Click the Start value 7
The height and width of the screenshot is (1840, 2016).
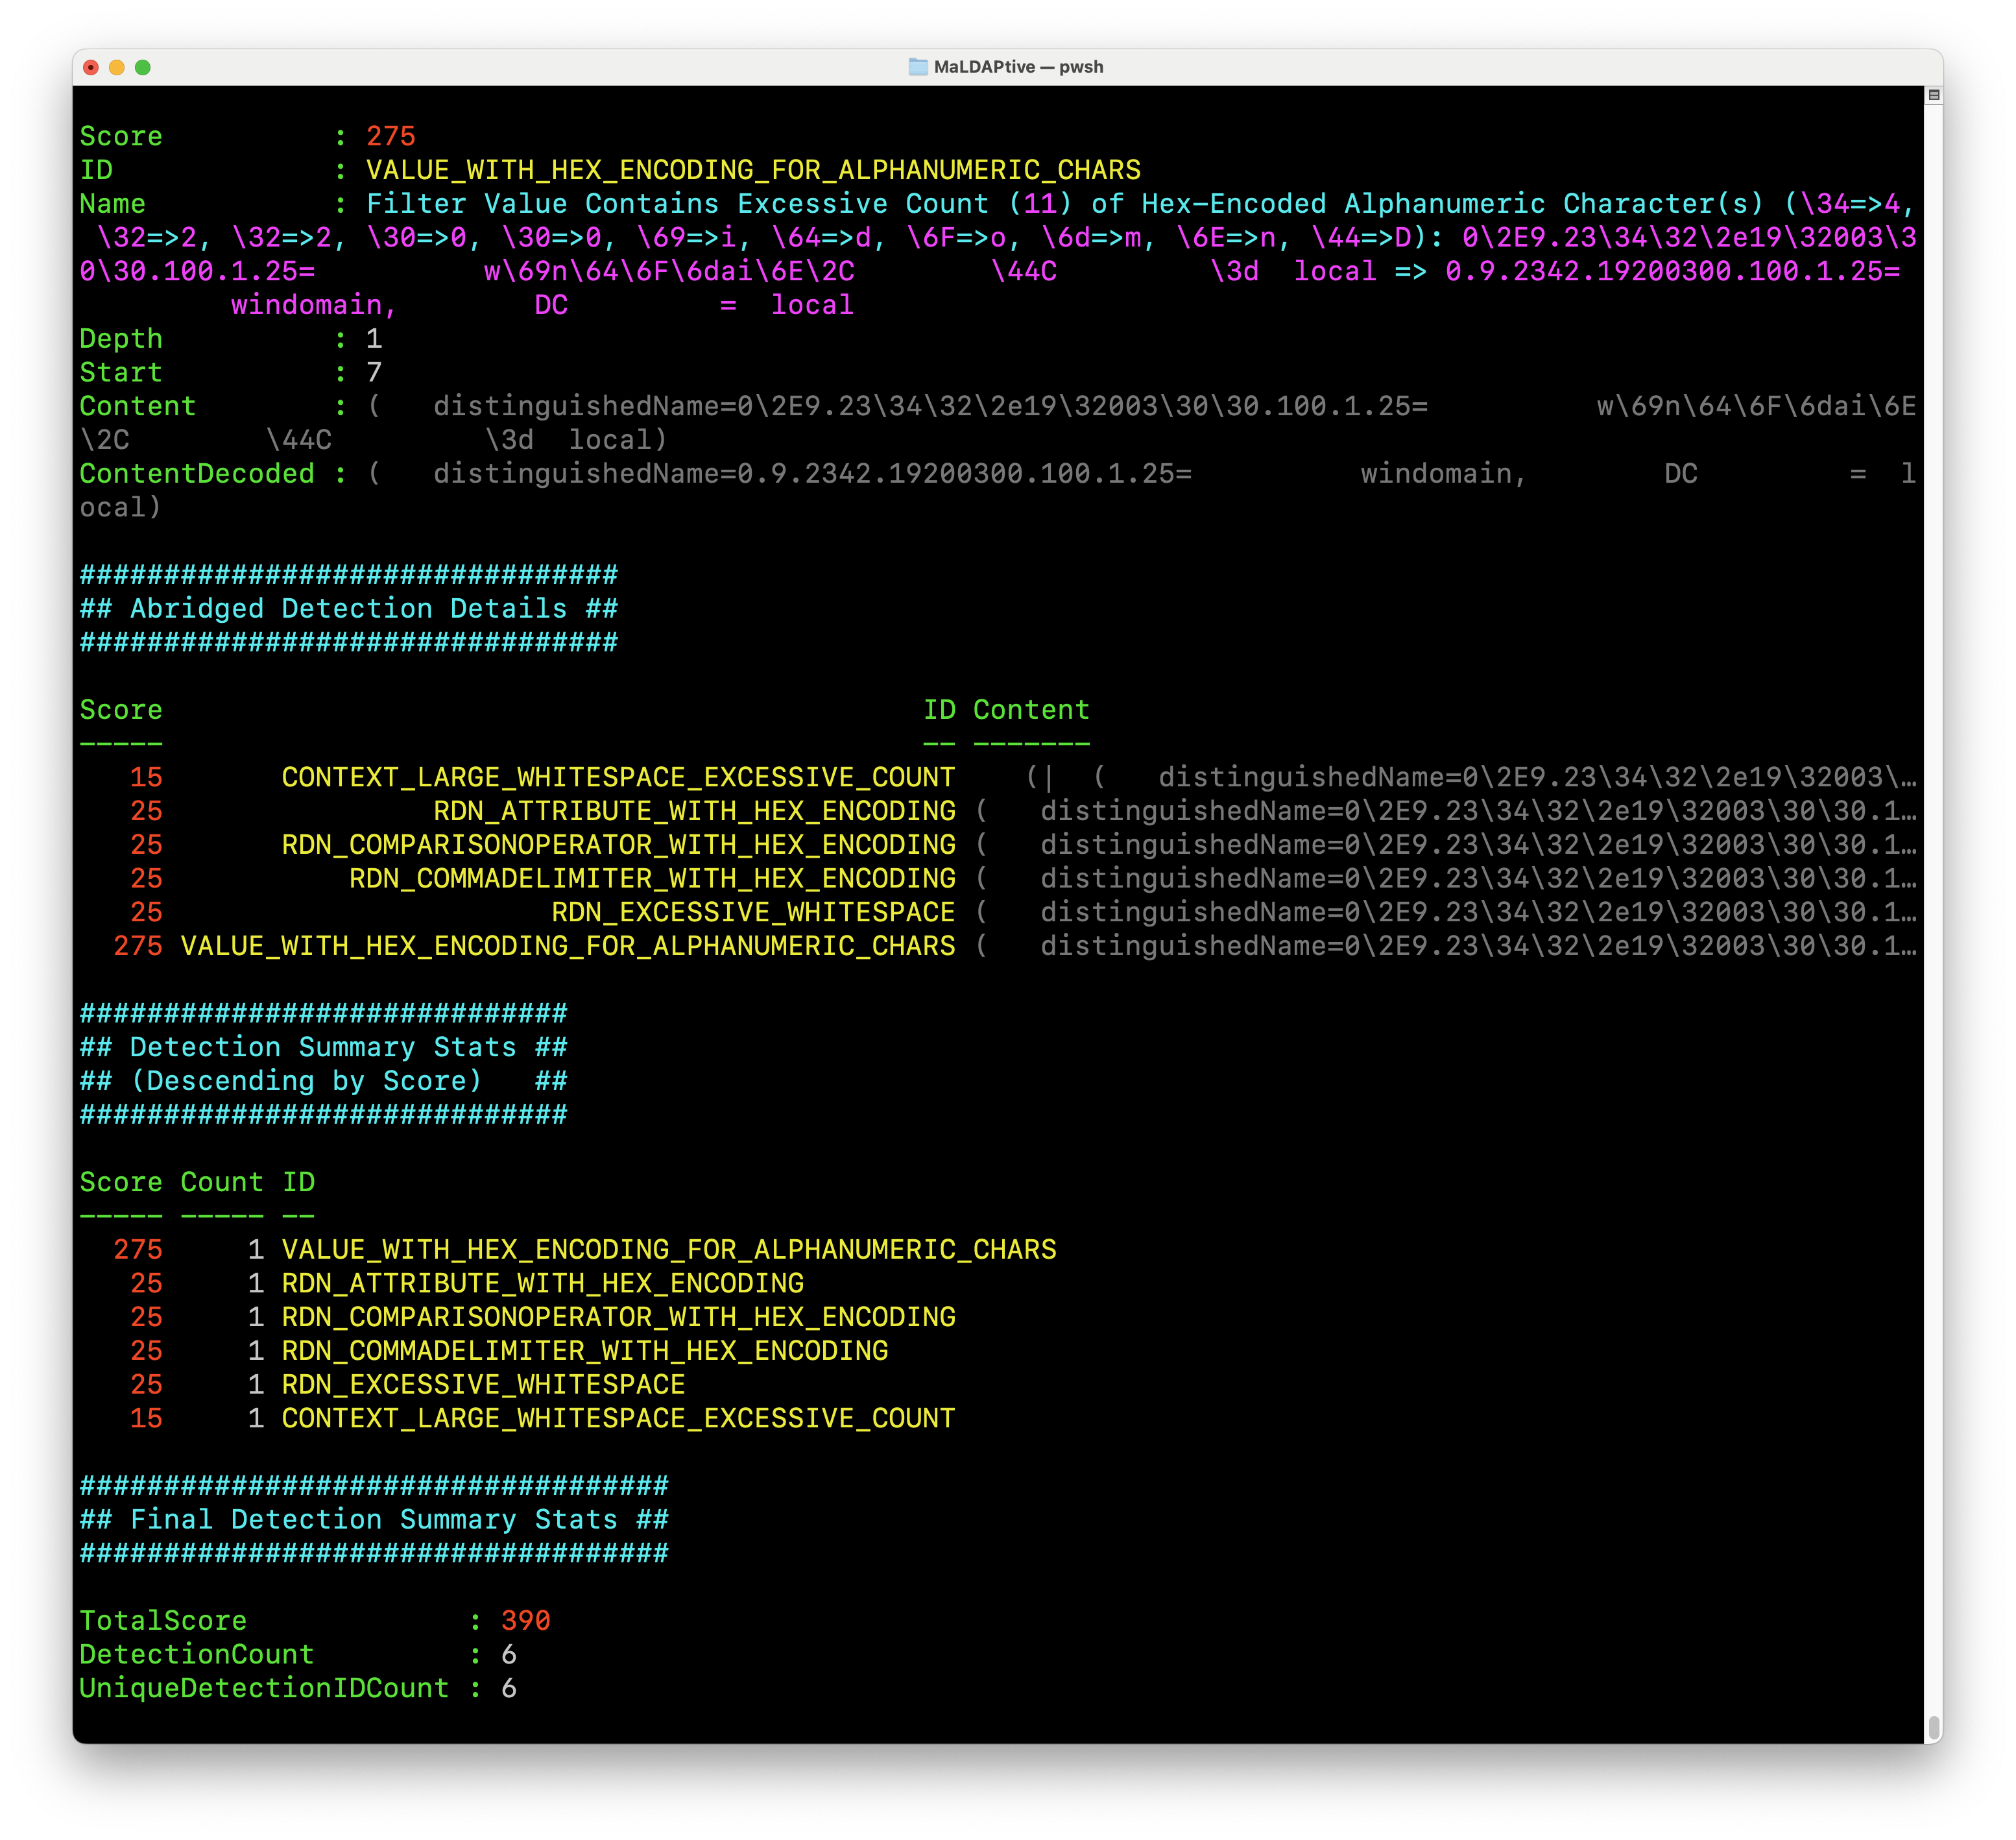click(x=374, y=373)
